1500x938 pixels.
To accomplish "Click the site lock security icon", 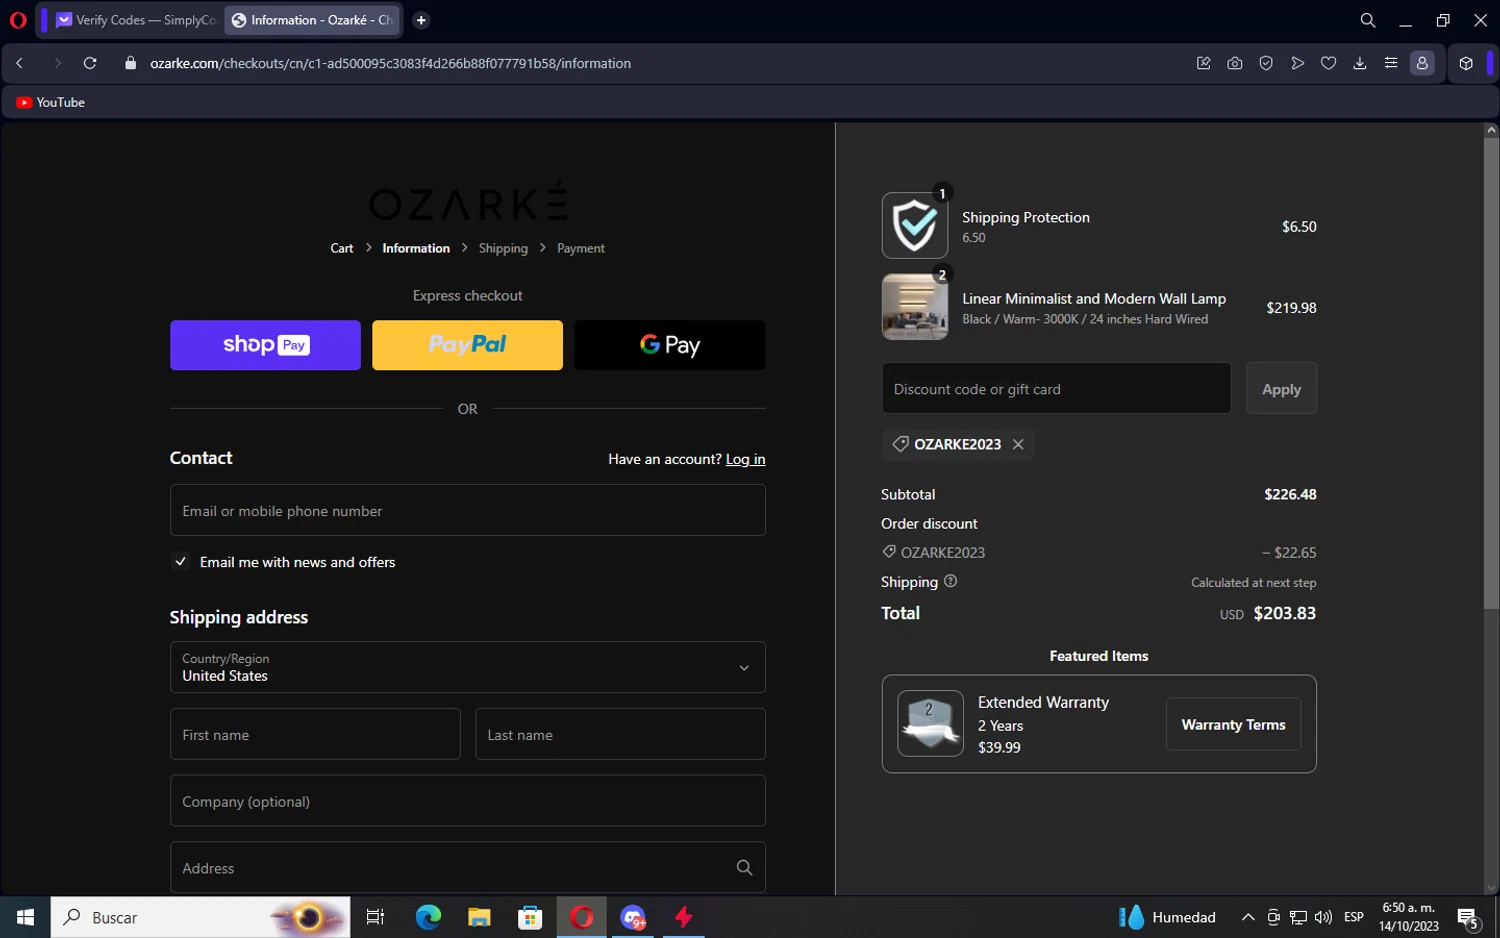I will tap(130, 63).
